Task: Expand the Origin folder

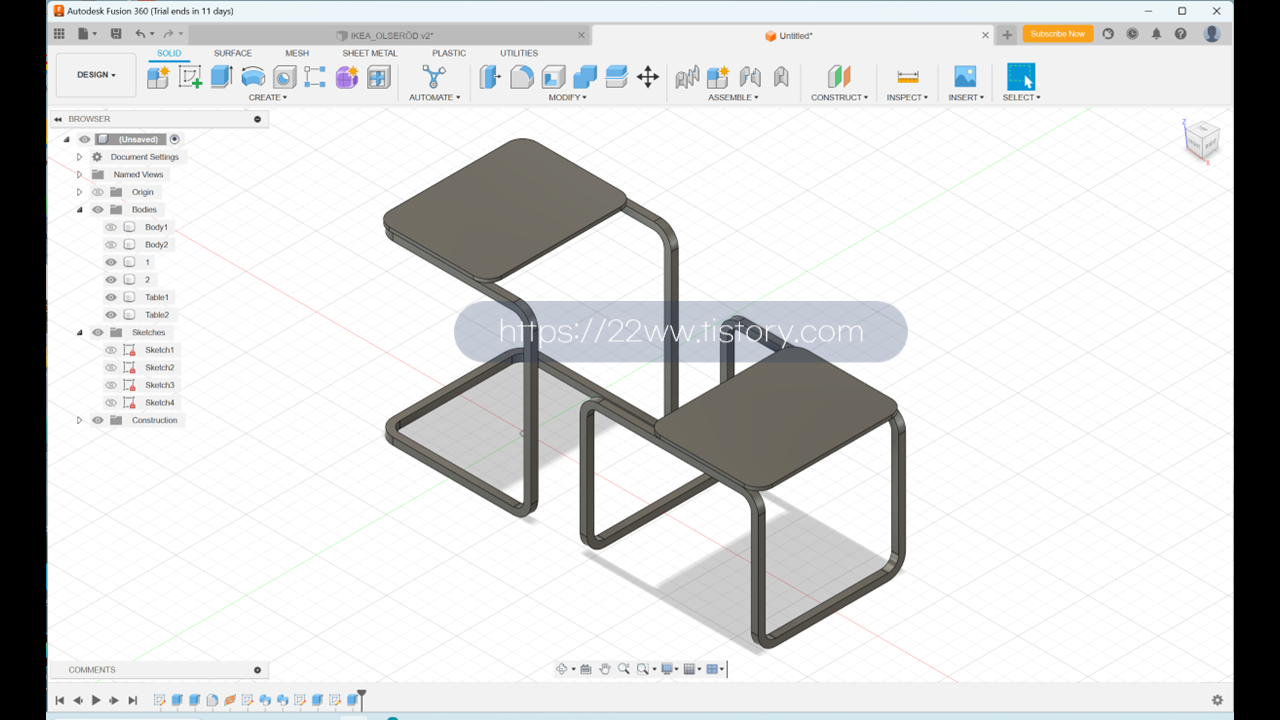Action: [x=79, y=192]
